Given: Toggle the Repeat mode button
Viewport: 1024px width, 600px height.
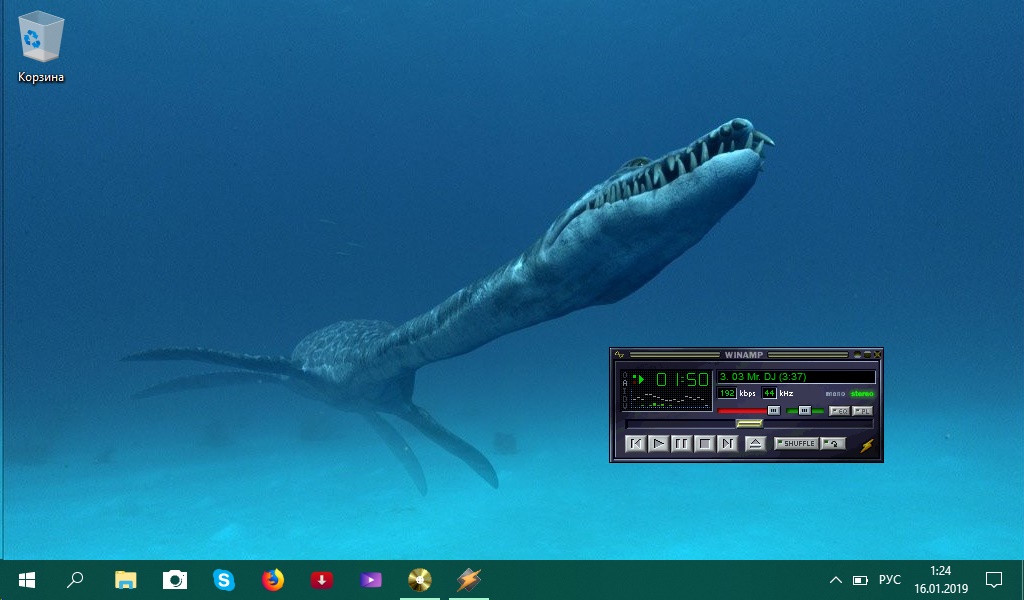Looking at the screenshot, I should [x=833, y=444].
